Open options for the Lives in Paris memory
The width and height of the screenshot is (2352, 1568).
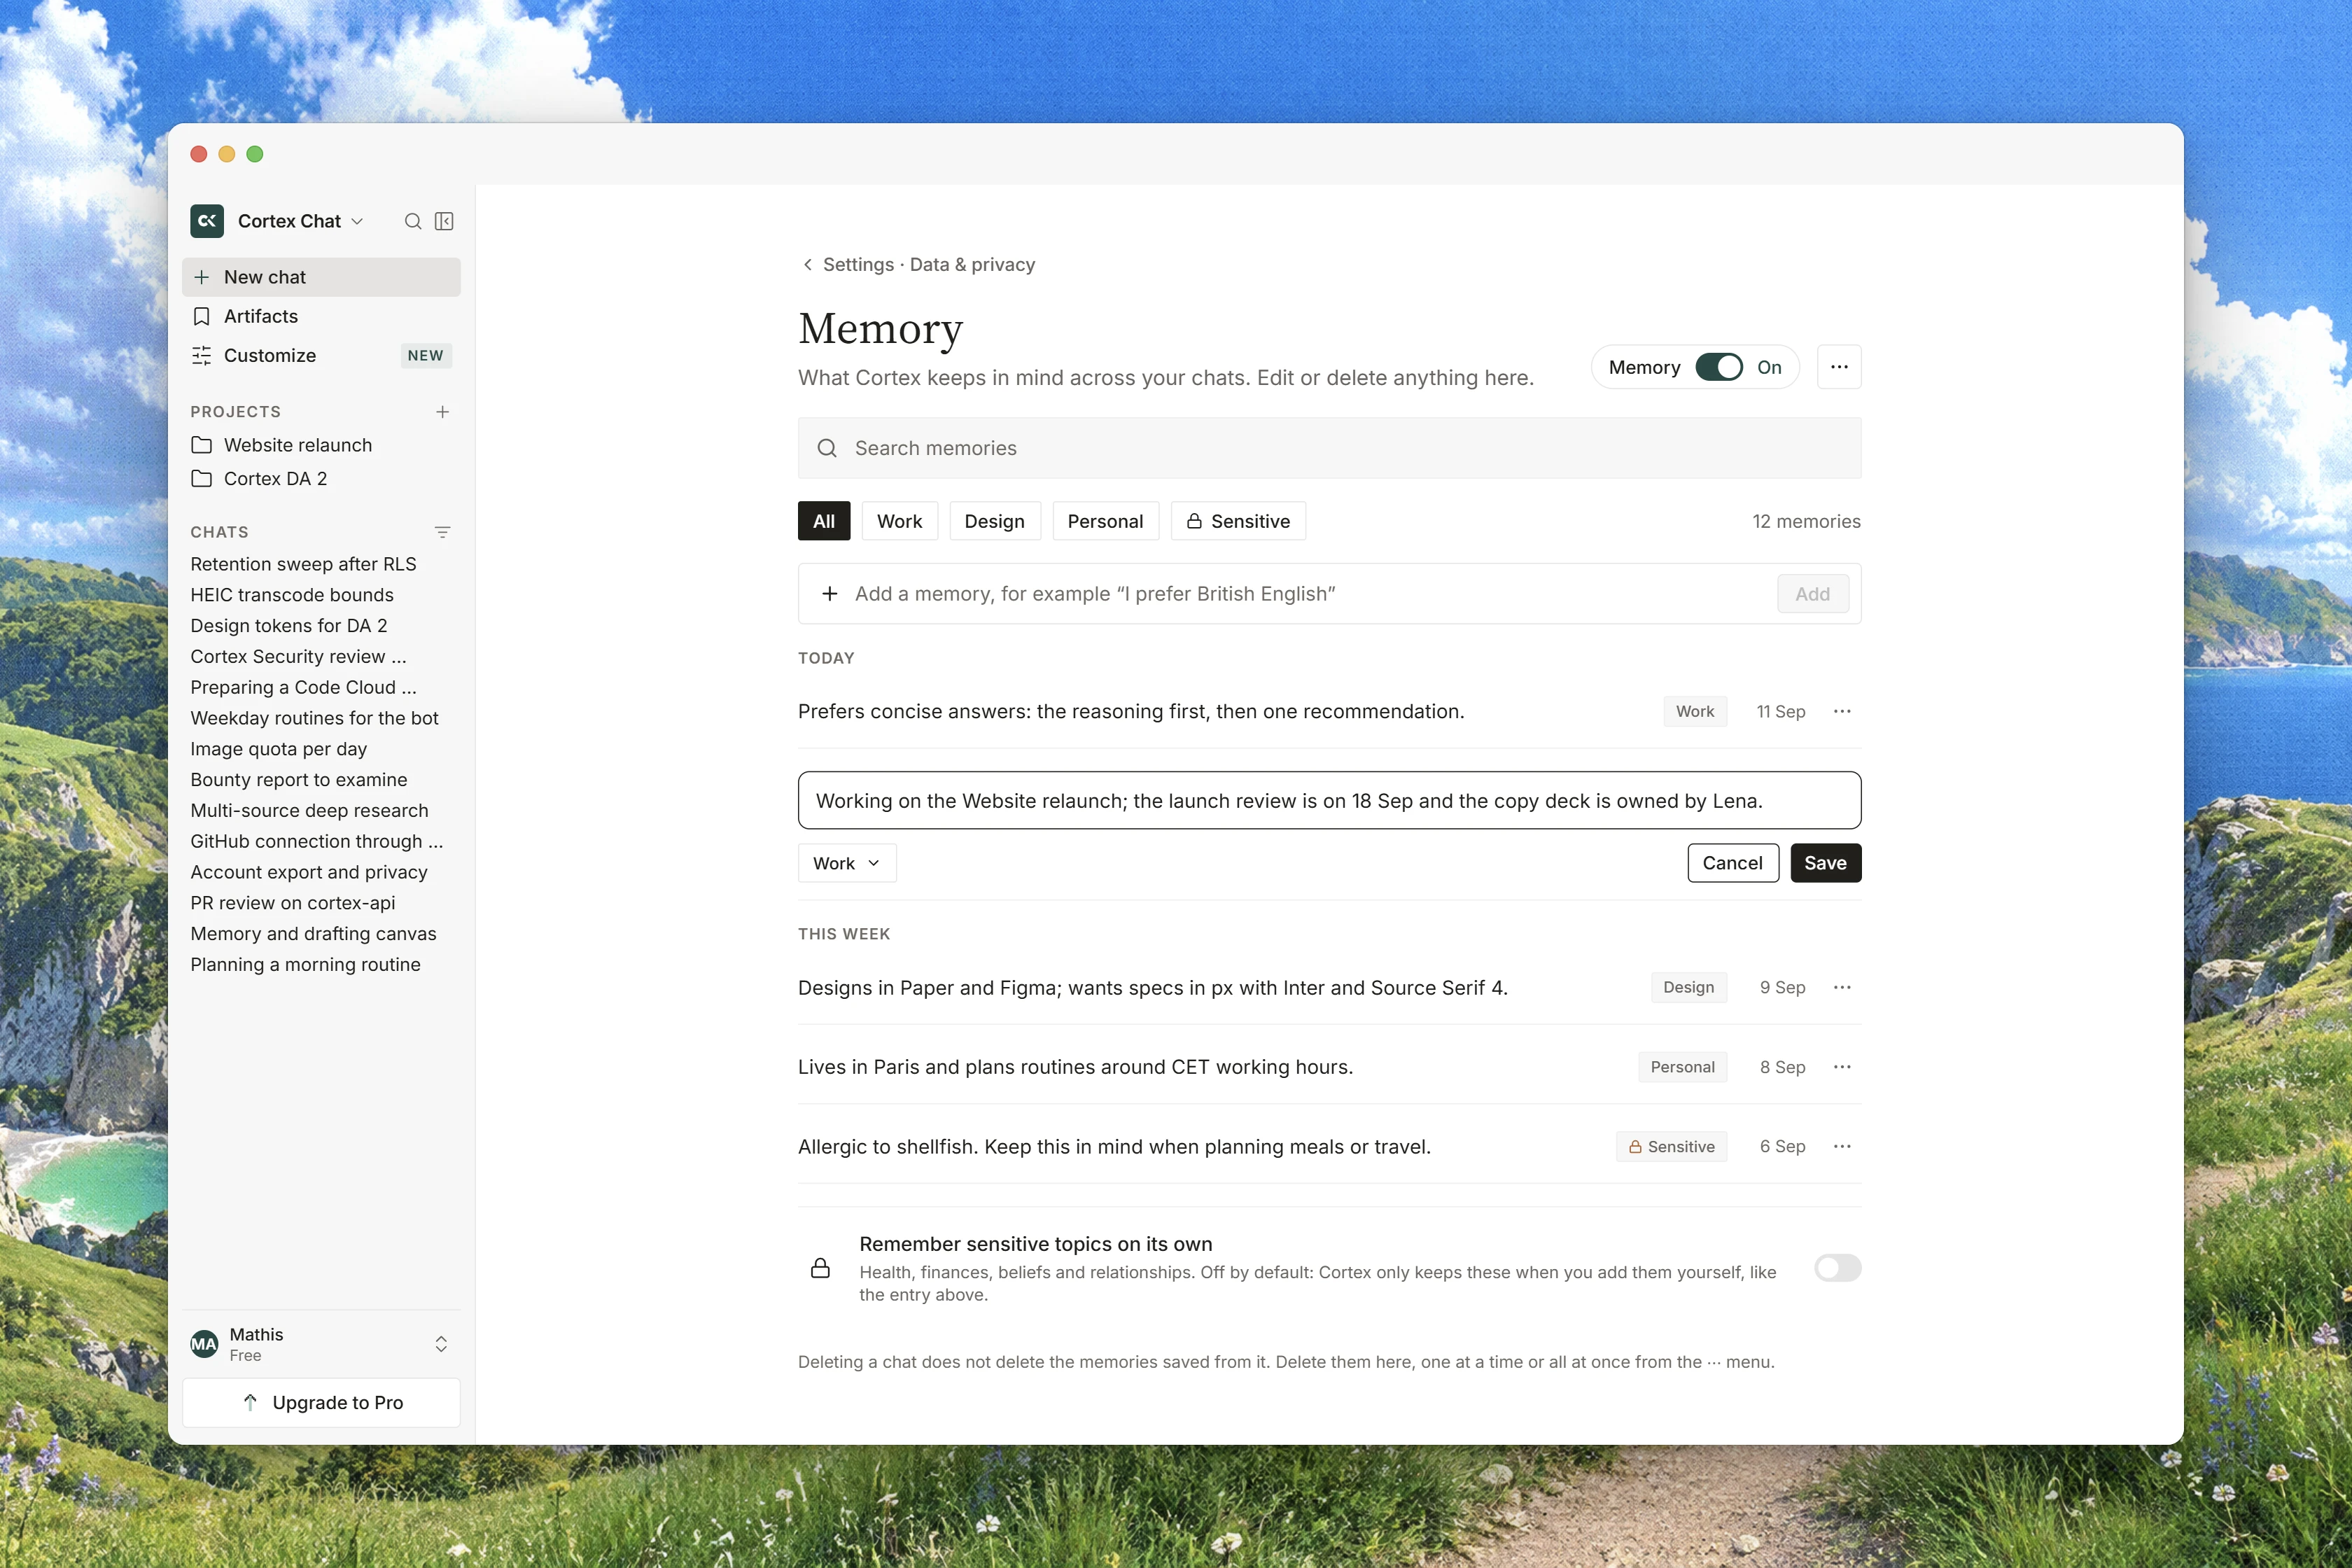(x=1842, y=1067)
